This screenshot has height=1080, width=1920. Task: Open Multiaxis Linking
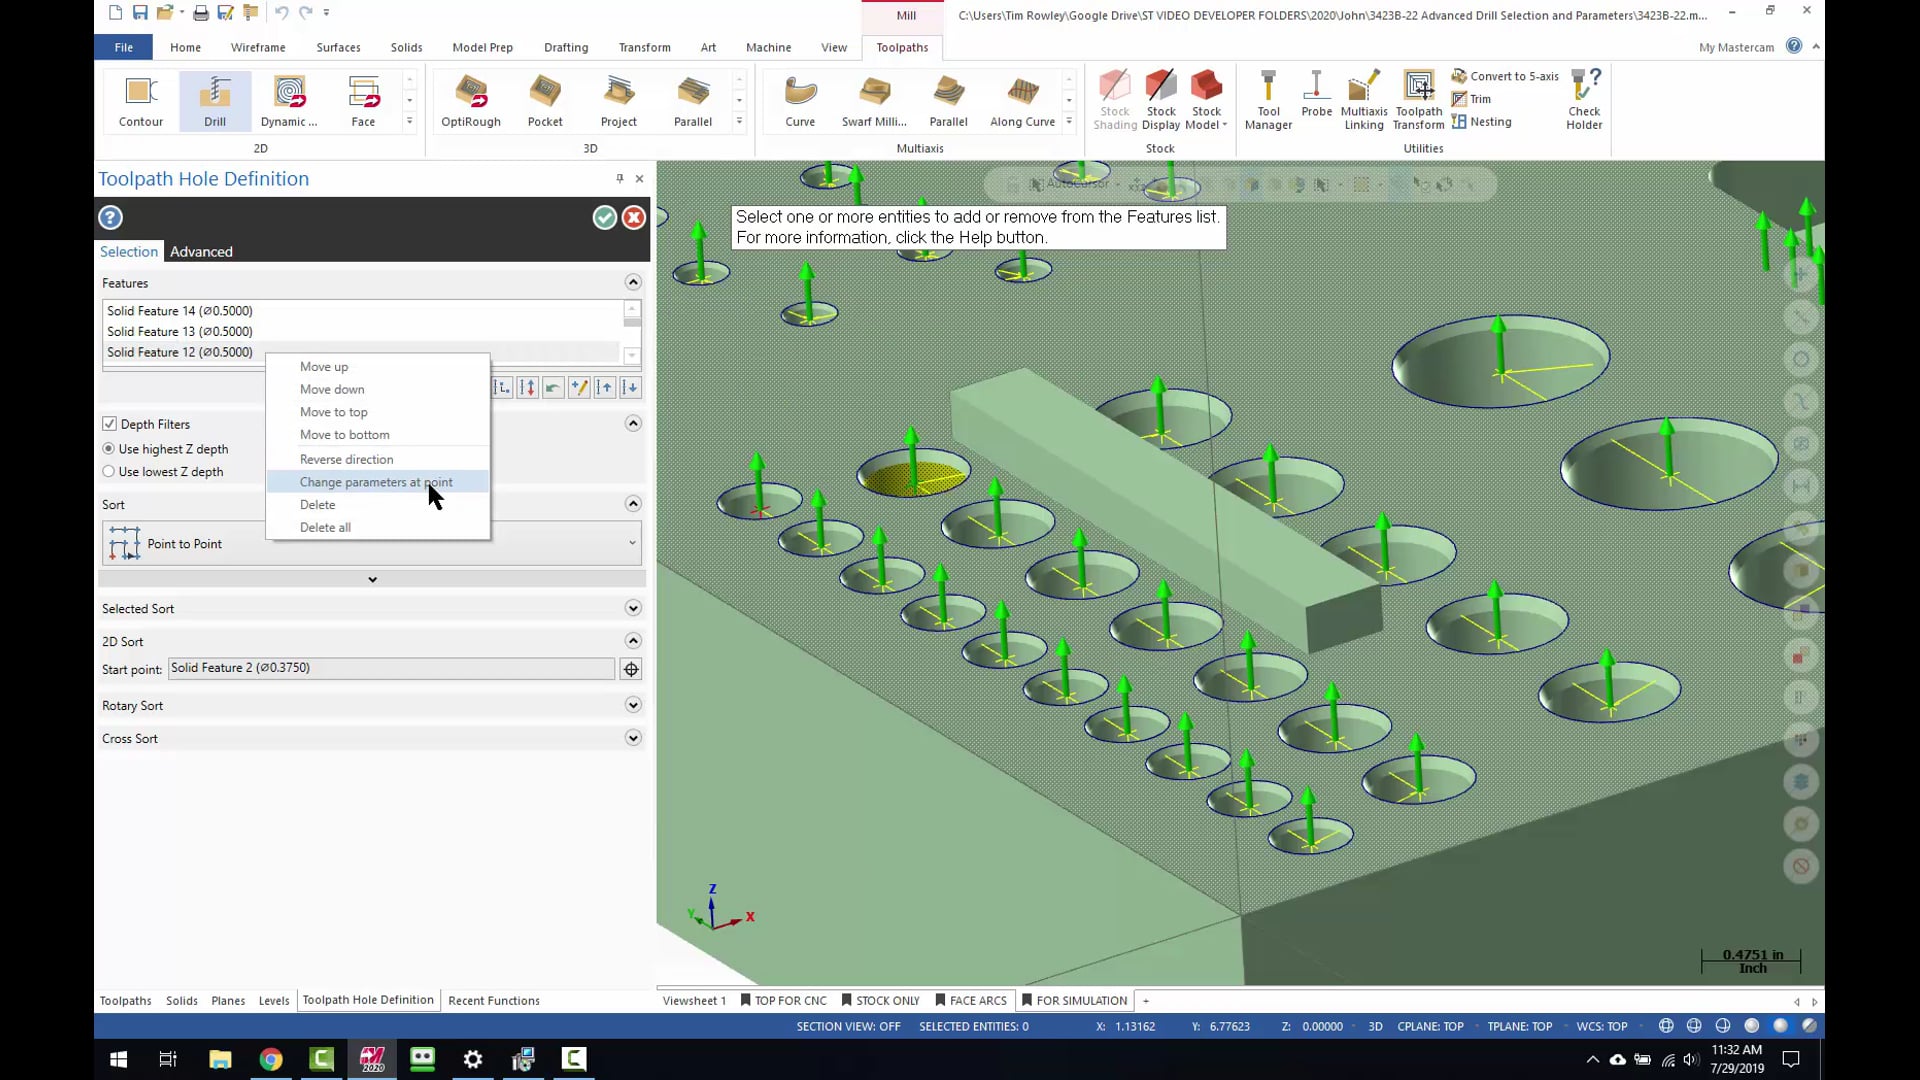pyautogui.click(x=1364, y=100)
